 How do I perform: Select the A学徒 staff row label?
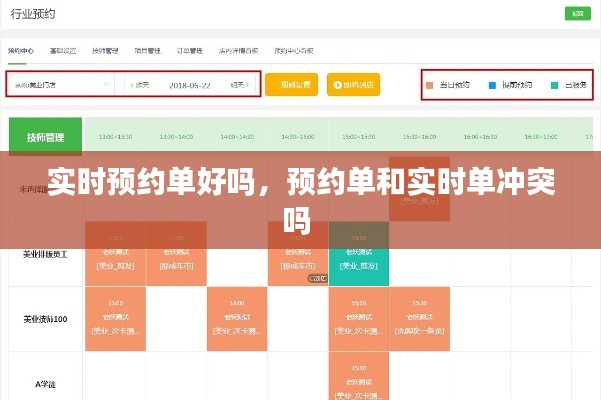(x=45, y=382)
